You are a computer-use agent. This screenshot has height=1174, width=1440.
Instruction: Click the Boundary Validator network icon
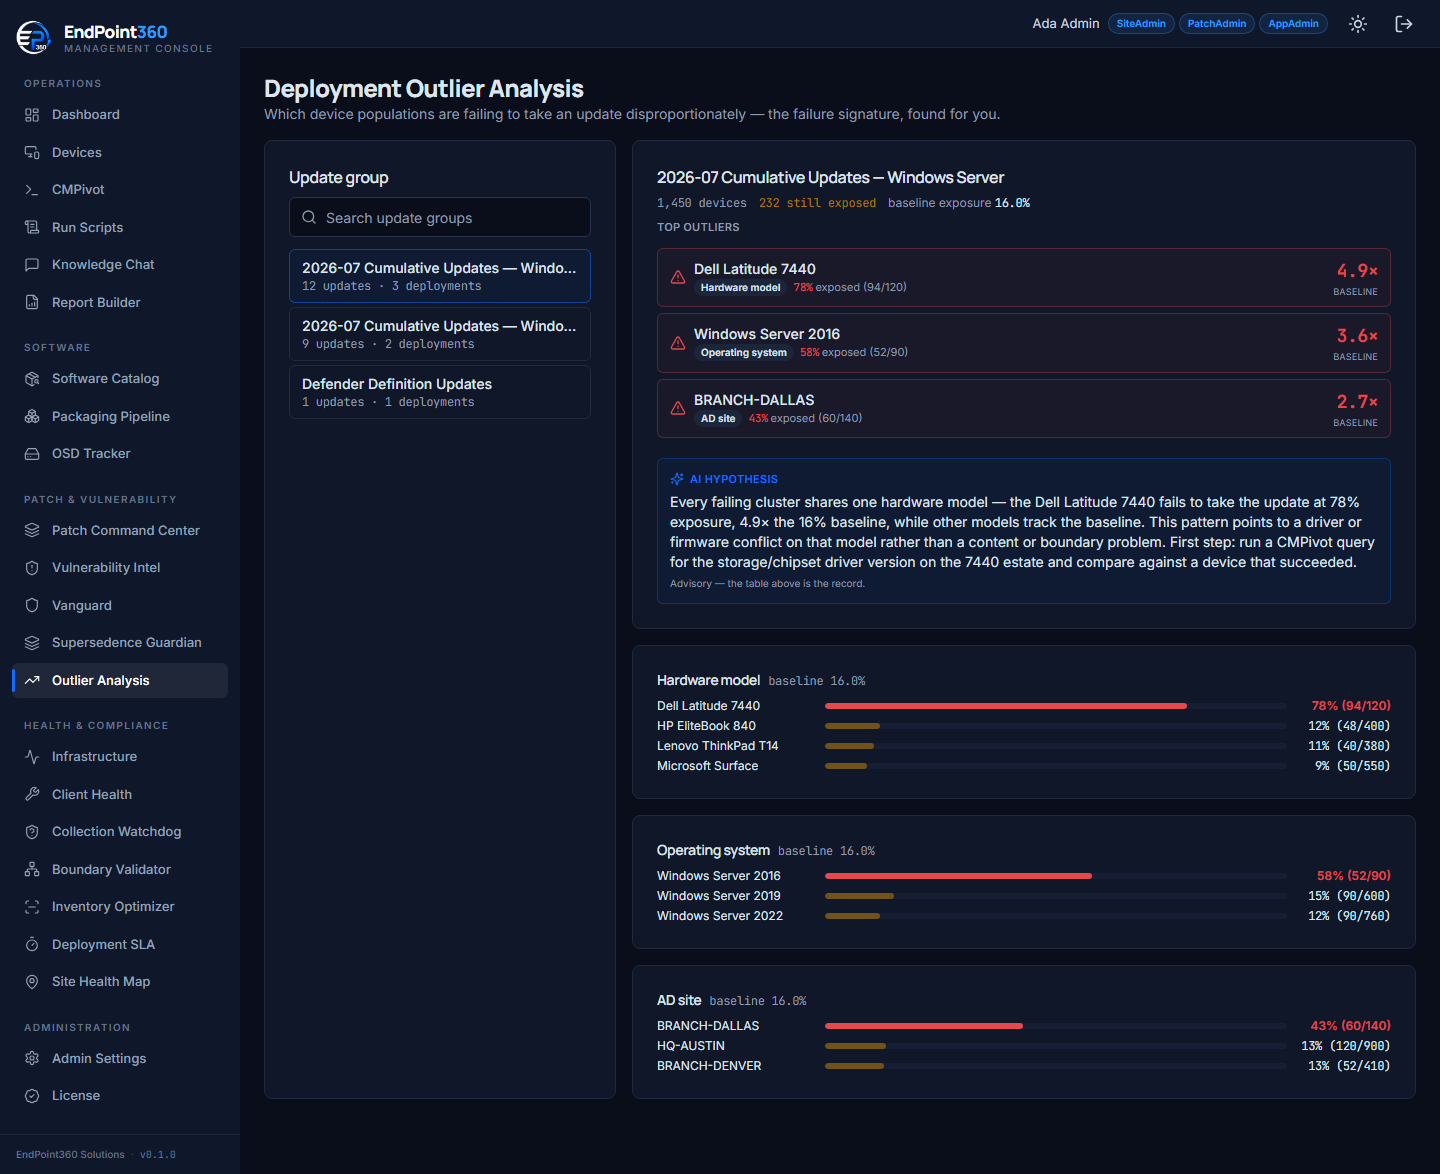[x=32, y=870]
